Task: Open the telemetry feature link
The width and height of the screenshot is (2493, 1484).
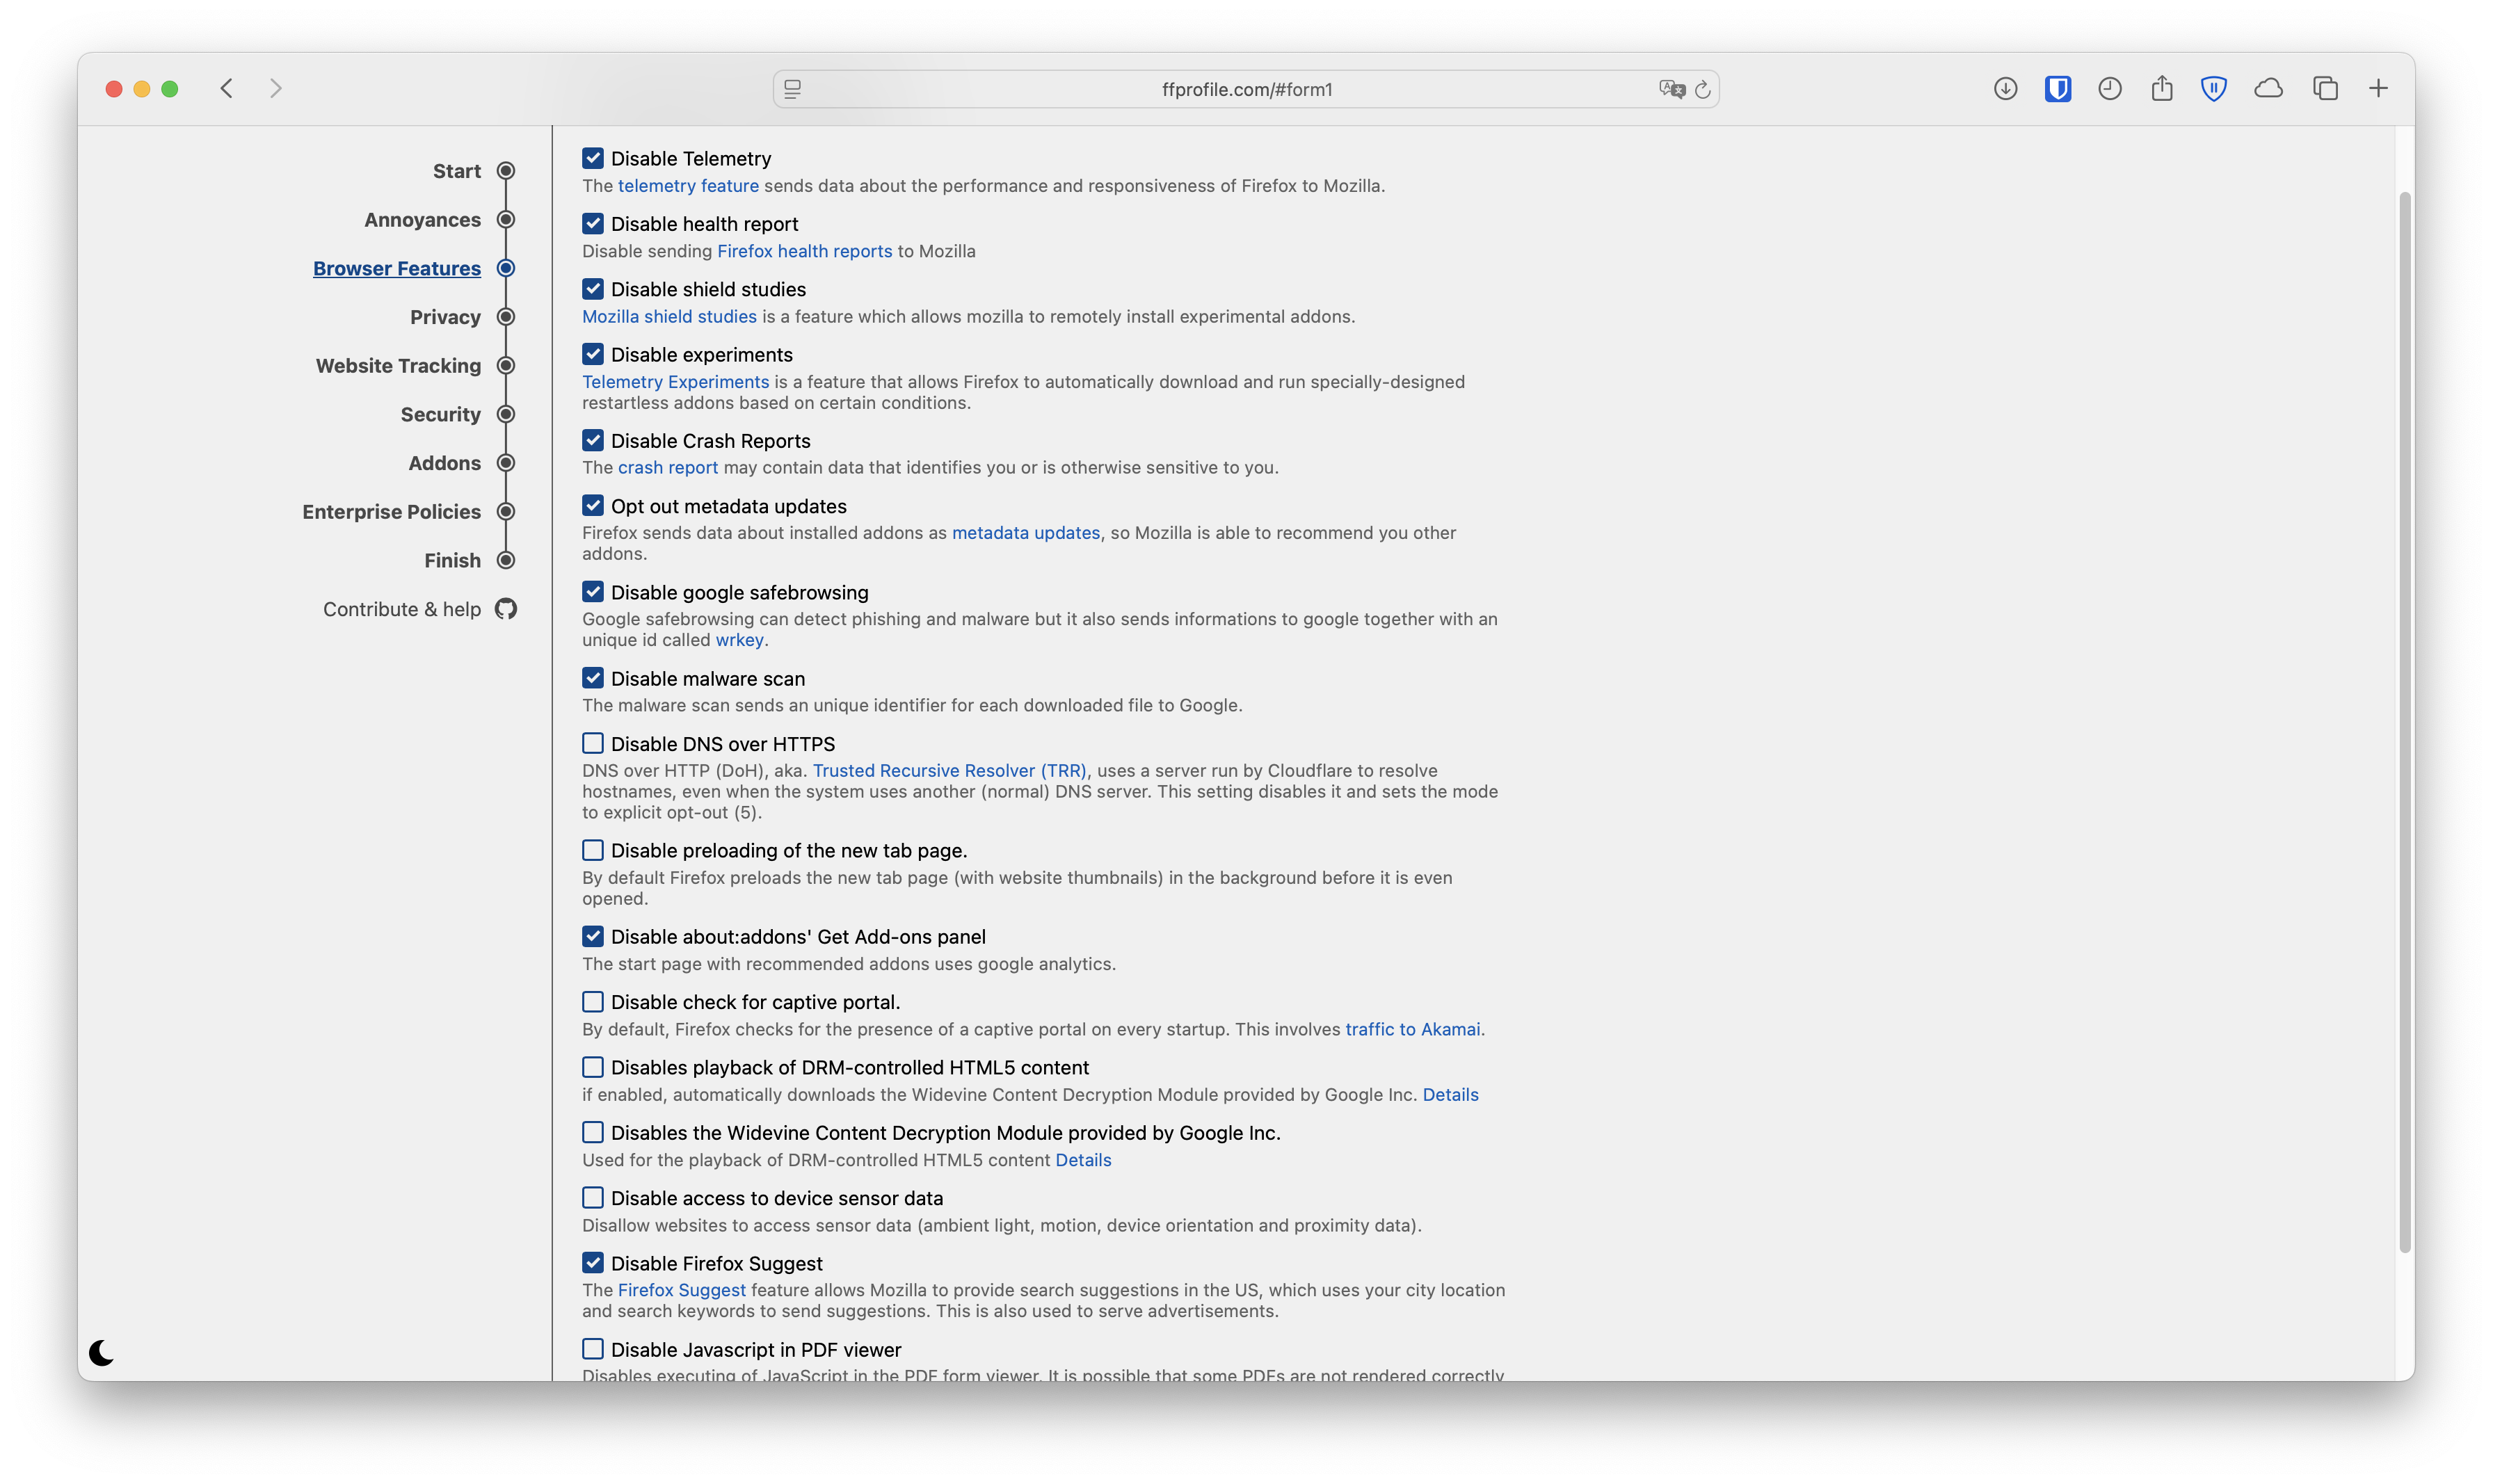Action: (x=688, y=185)
